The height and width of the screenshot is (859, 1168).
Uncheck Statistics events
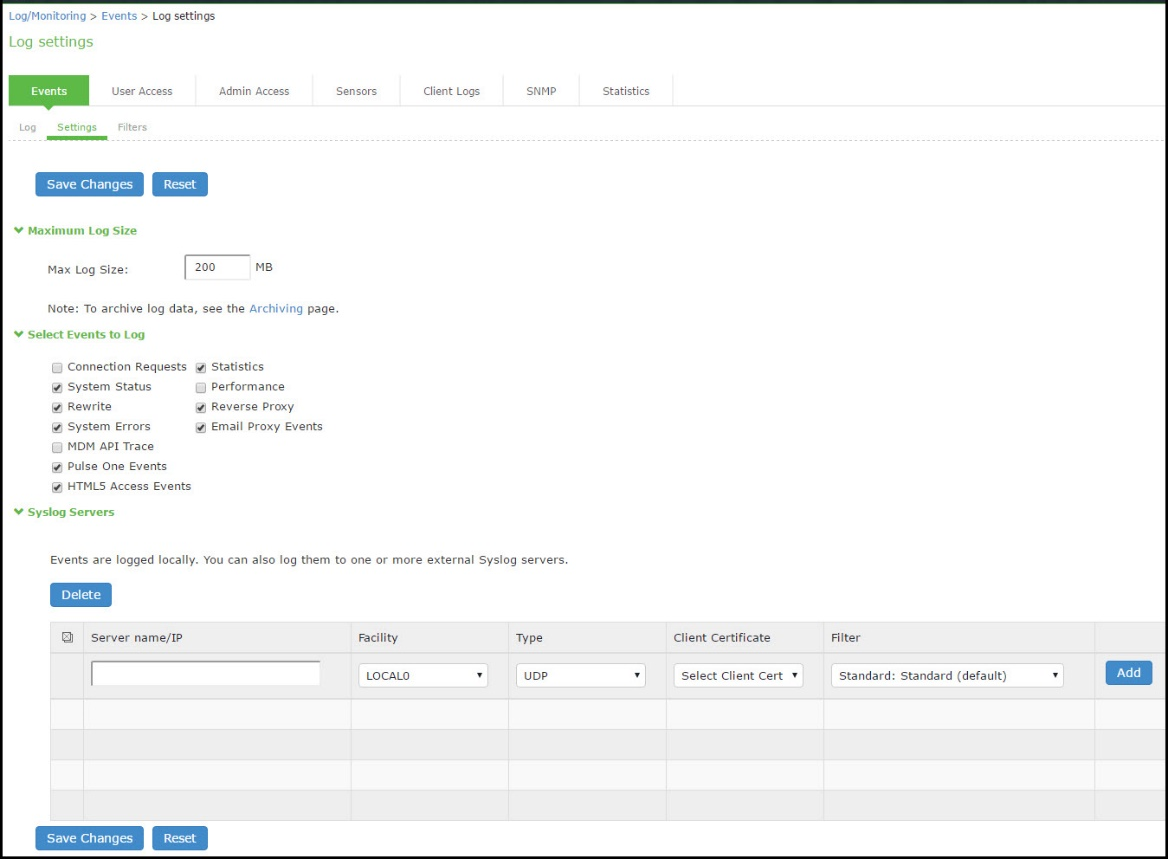click(200, 367)
